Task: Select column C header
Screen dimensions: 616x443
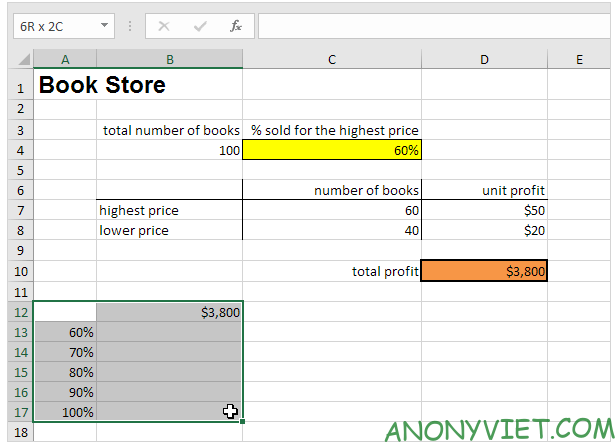Action: (x=332, y=61)
